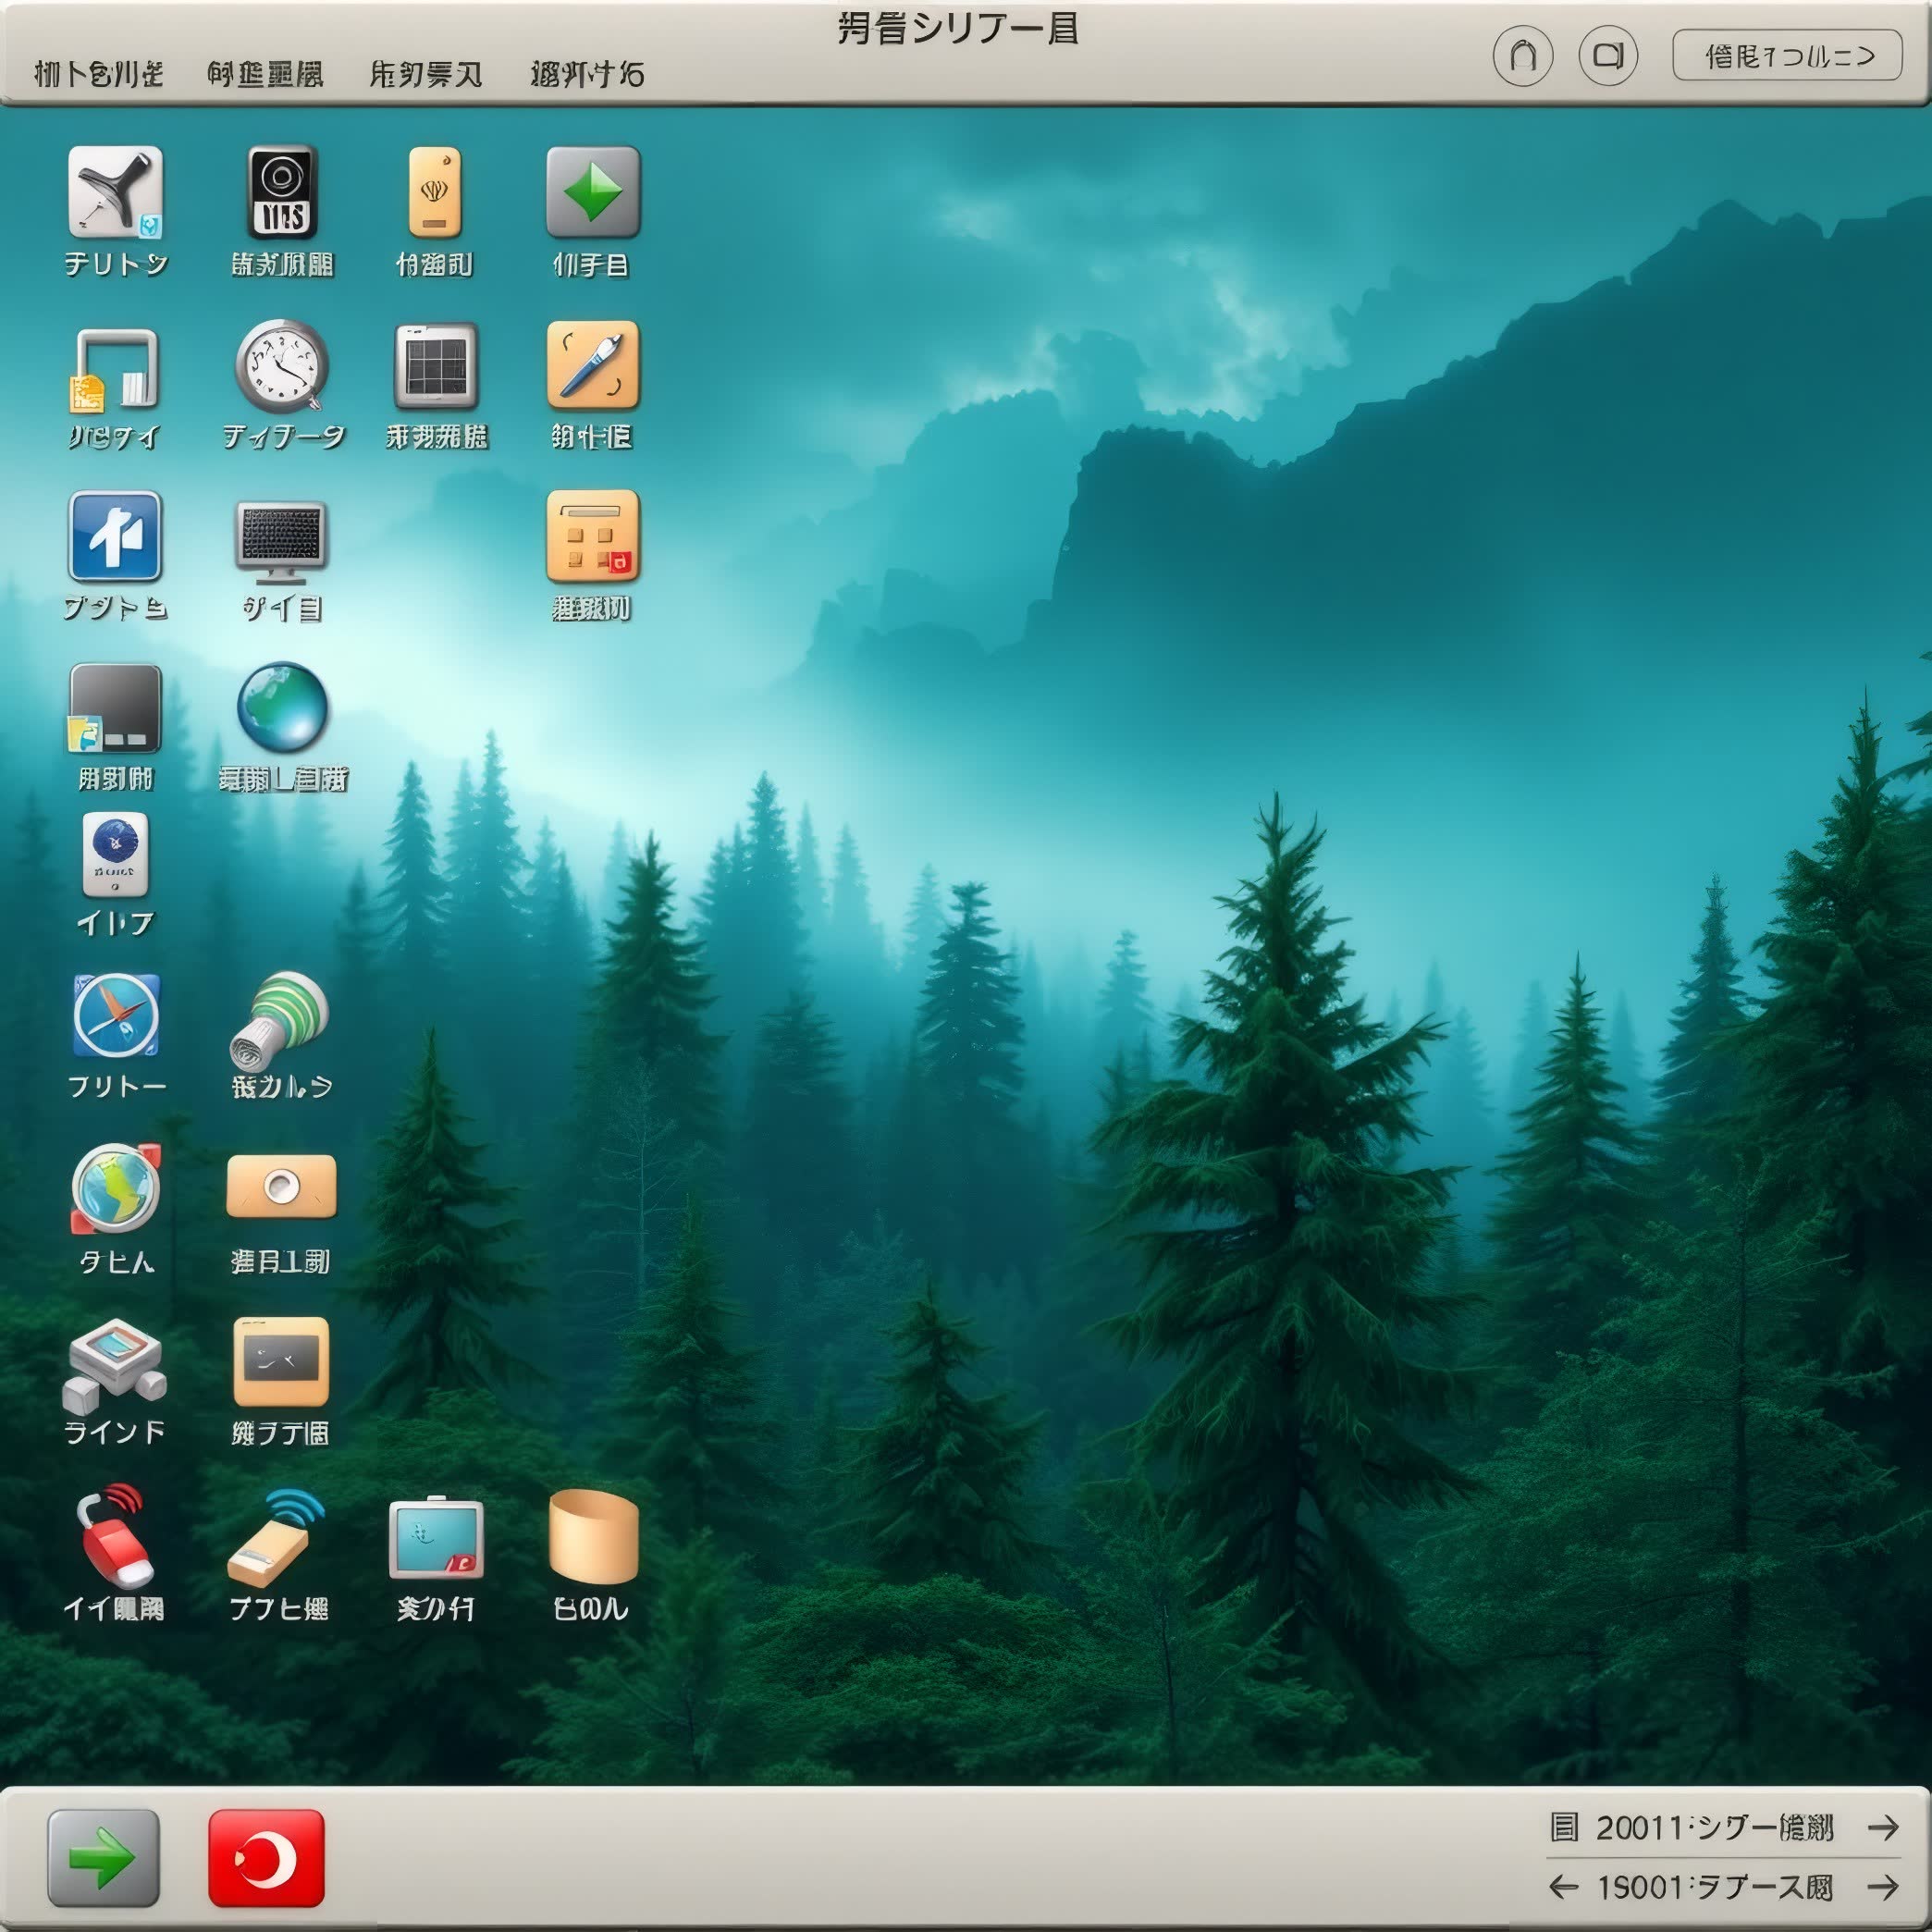Click the top-right labeled text button
The width and height of the screenshot is (1932, 1932).
pos(1787,56)
